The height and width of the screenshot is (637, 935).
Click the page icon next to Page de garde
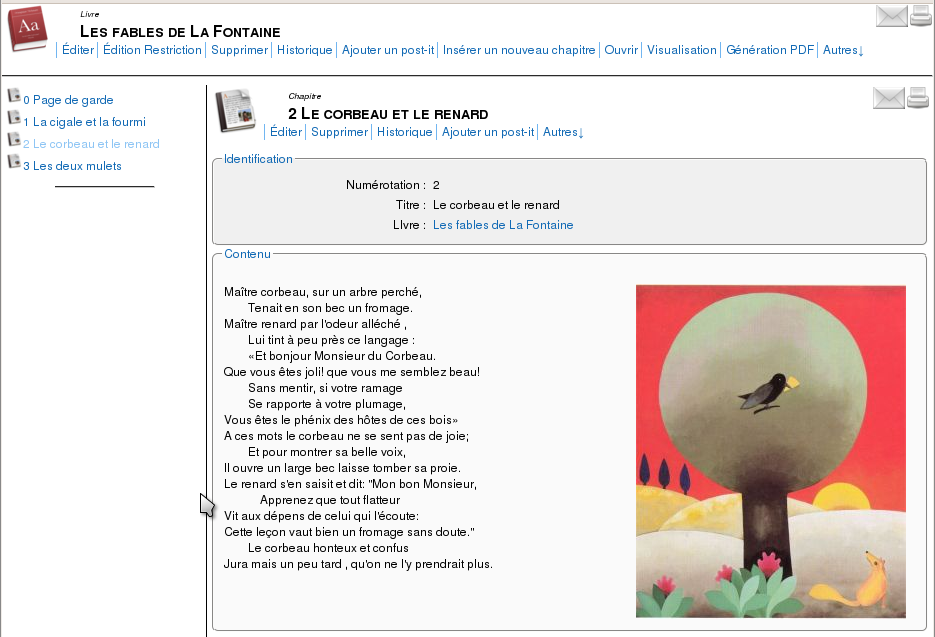(14, 95)
